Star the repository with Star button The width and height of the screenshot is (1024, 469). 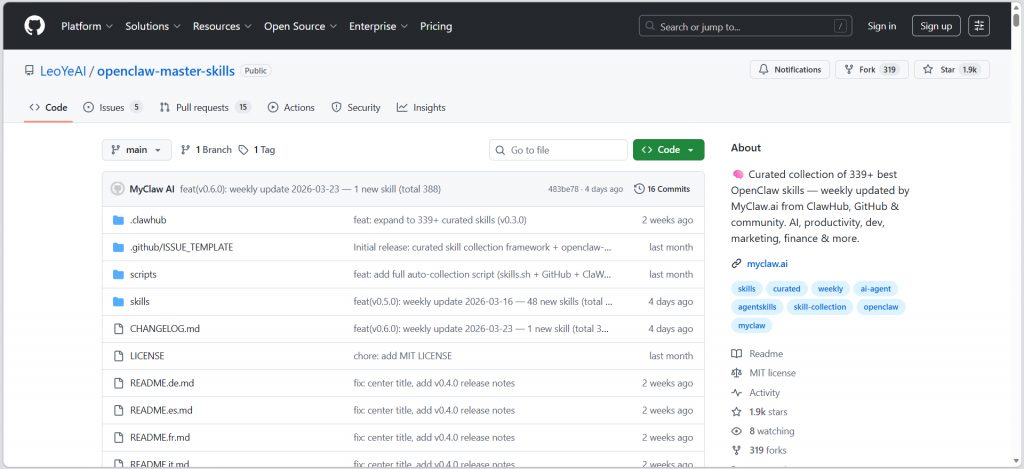pyautogui.click(x=952, y=69)
